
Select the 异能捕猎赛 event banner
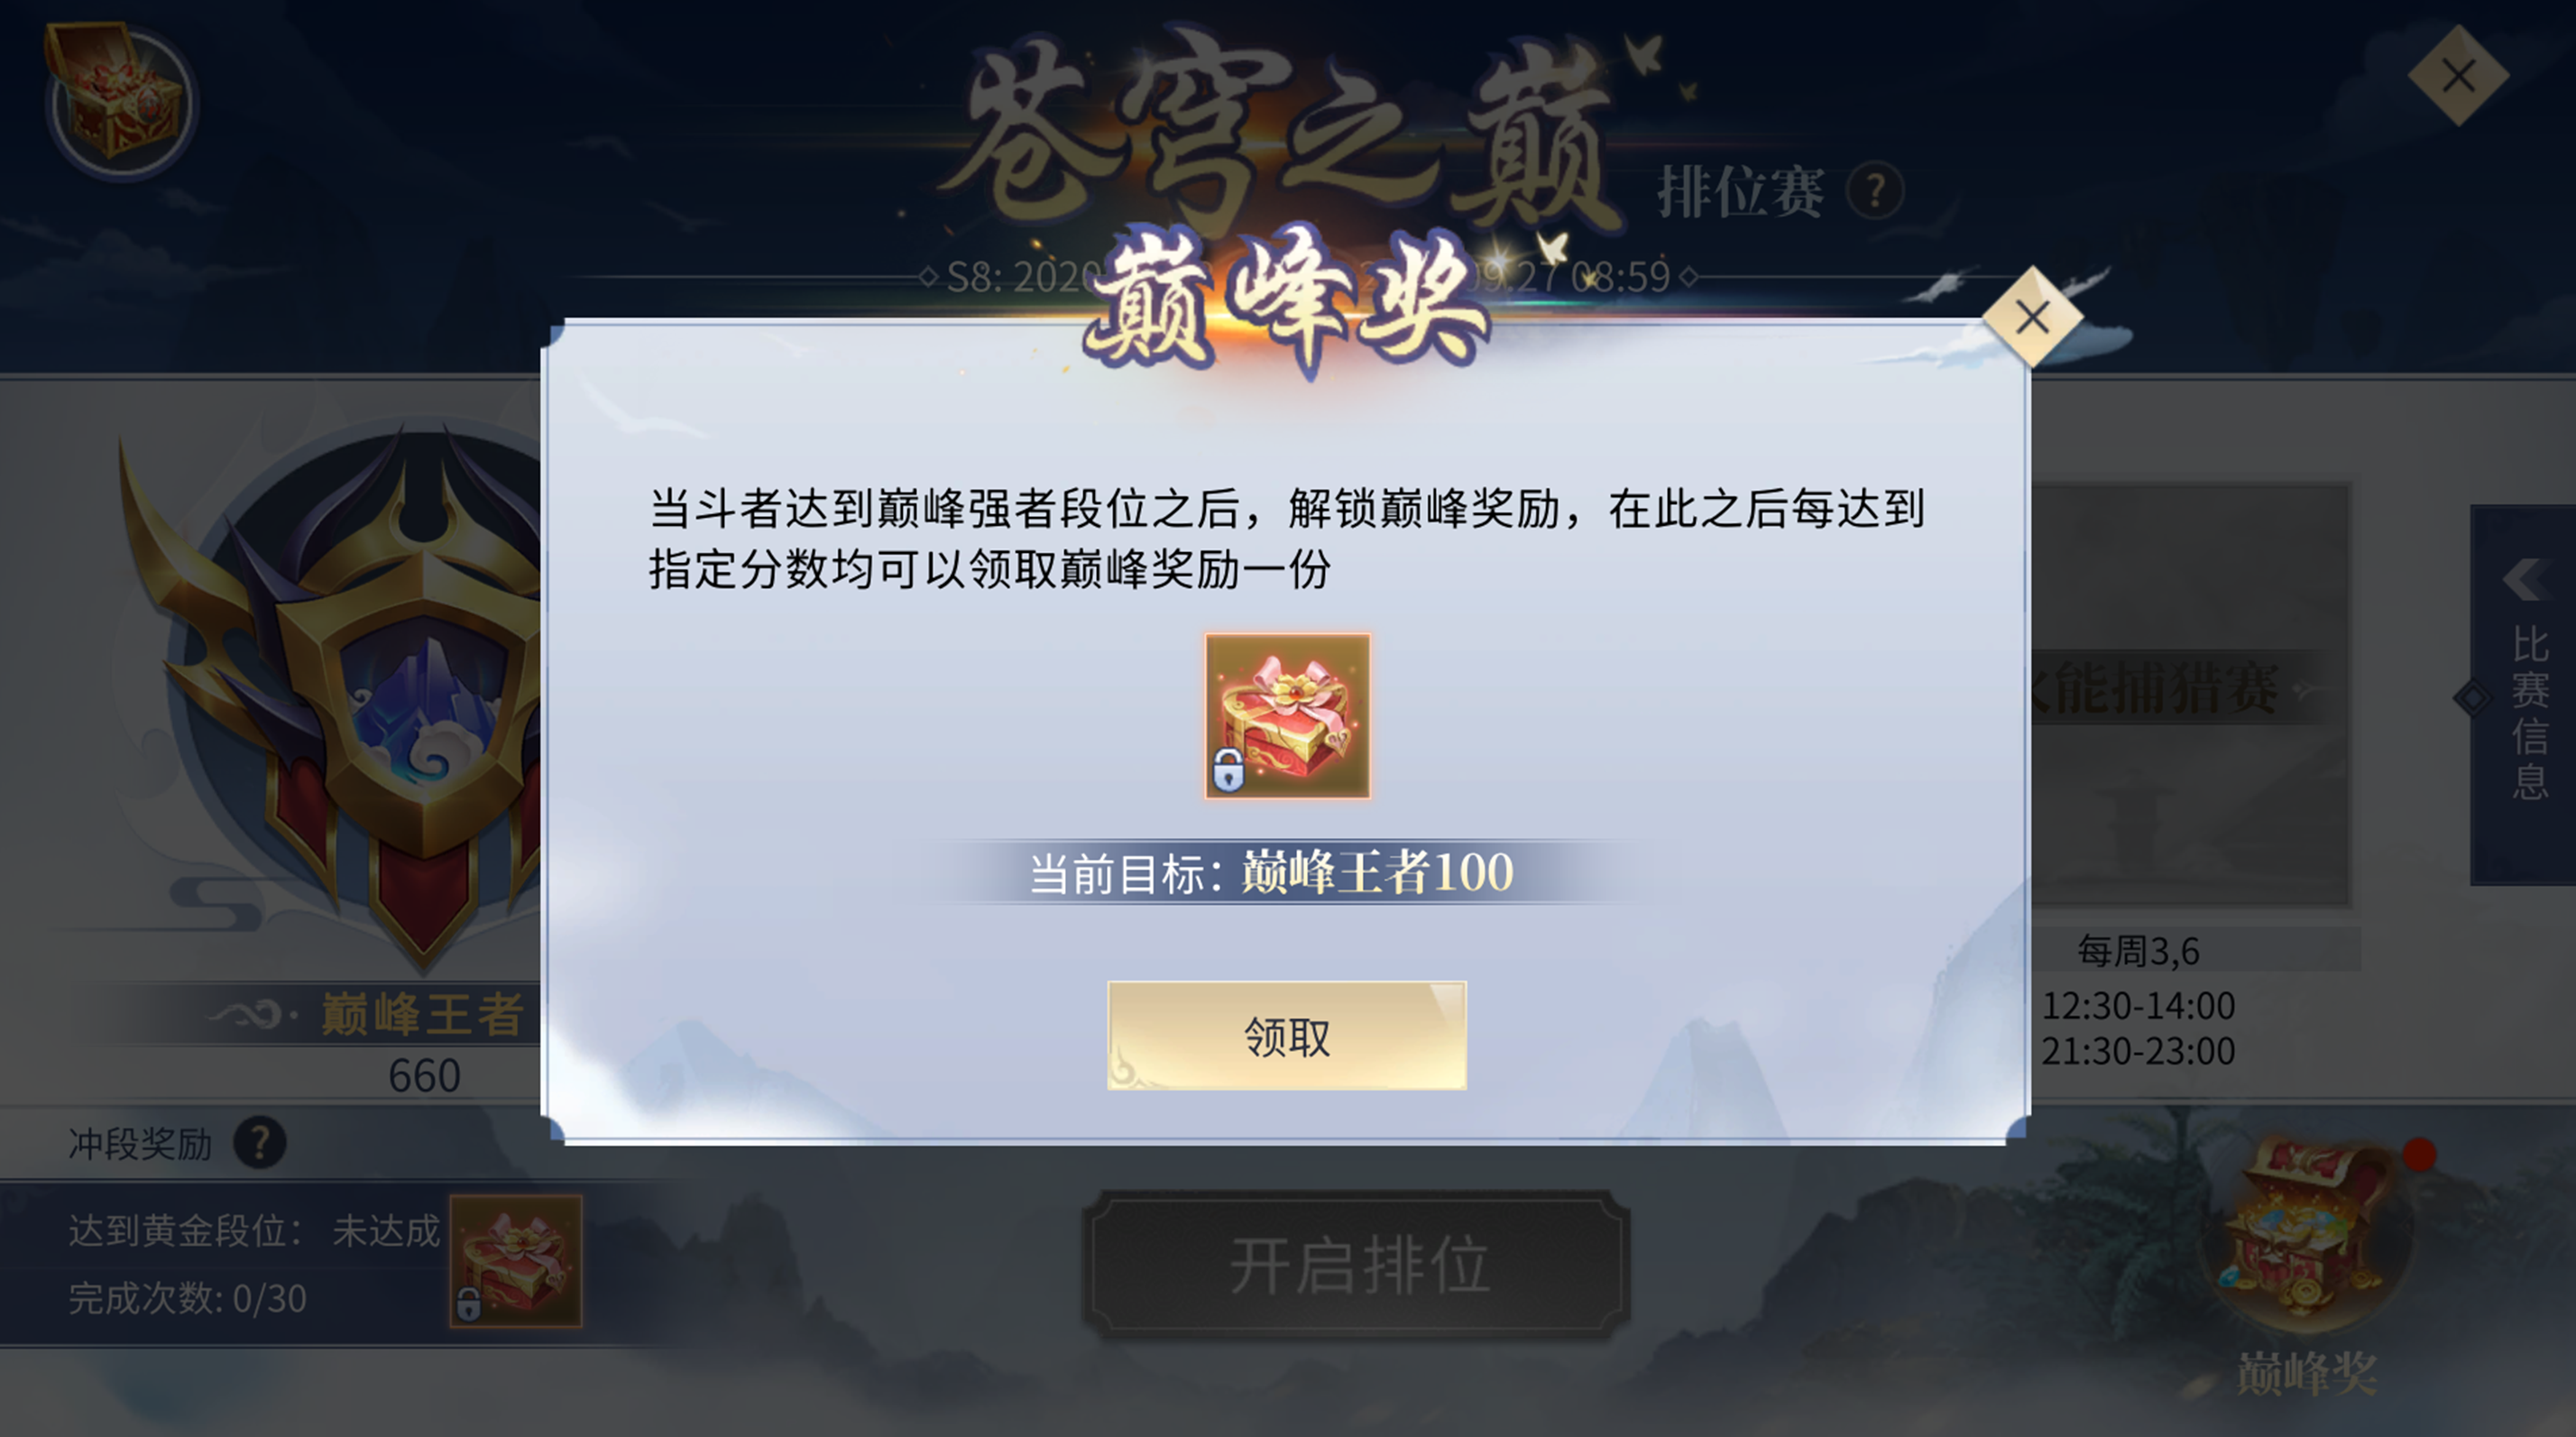click(2190, 694)
